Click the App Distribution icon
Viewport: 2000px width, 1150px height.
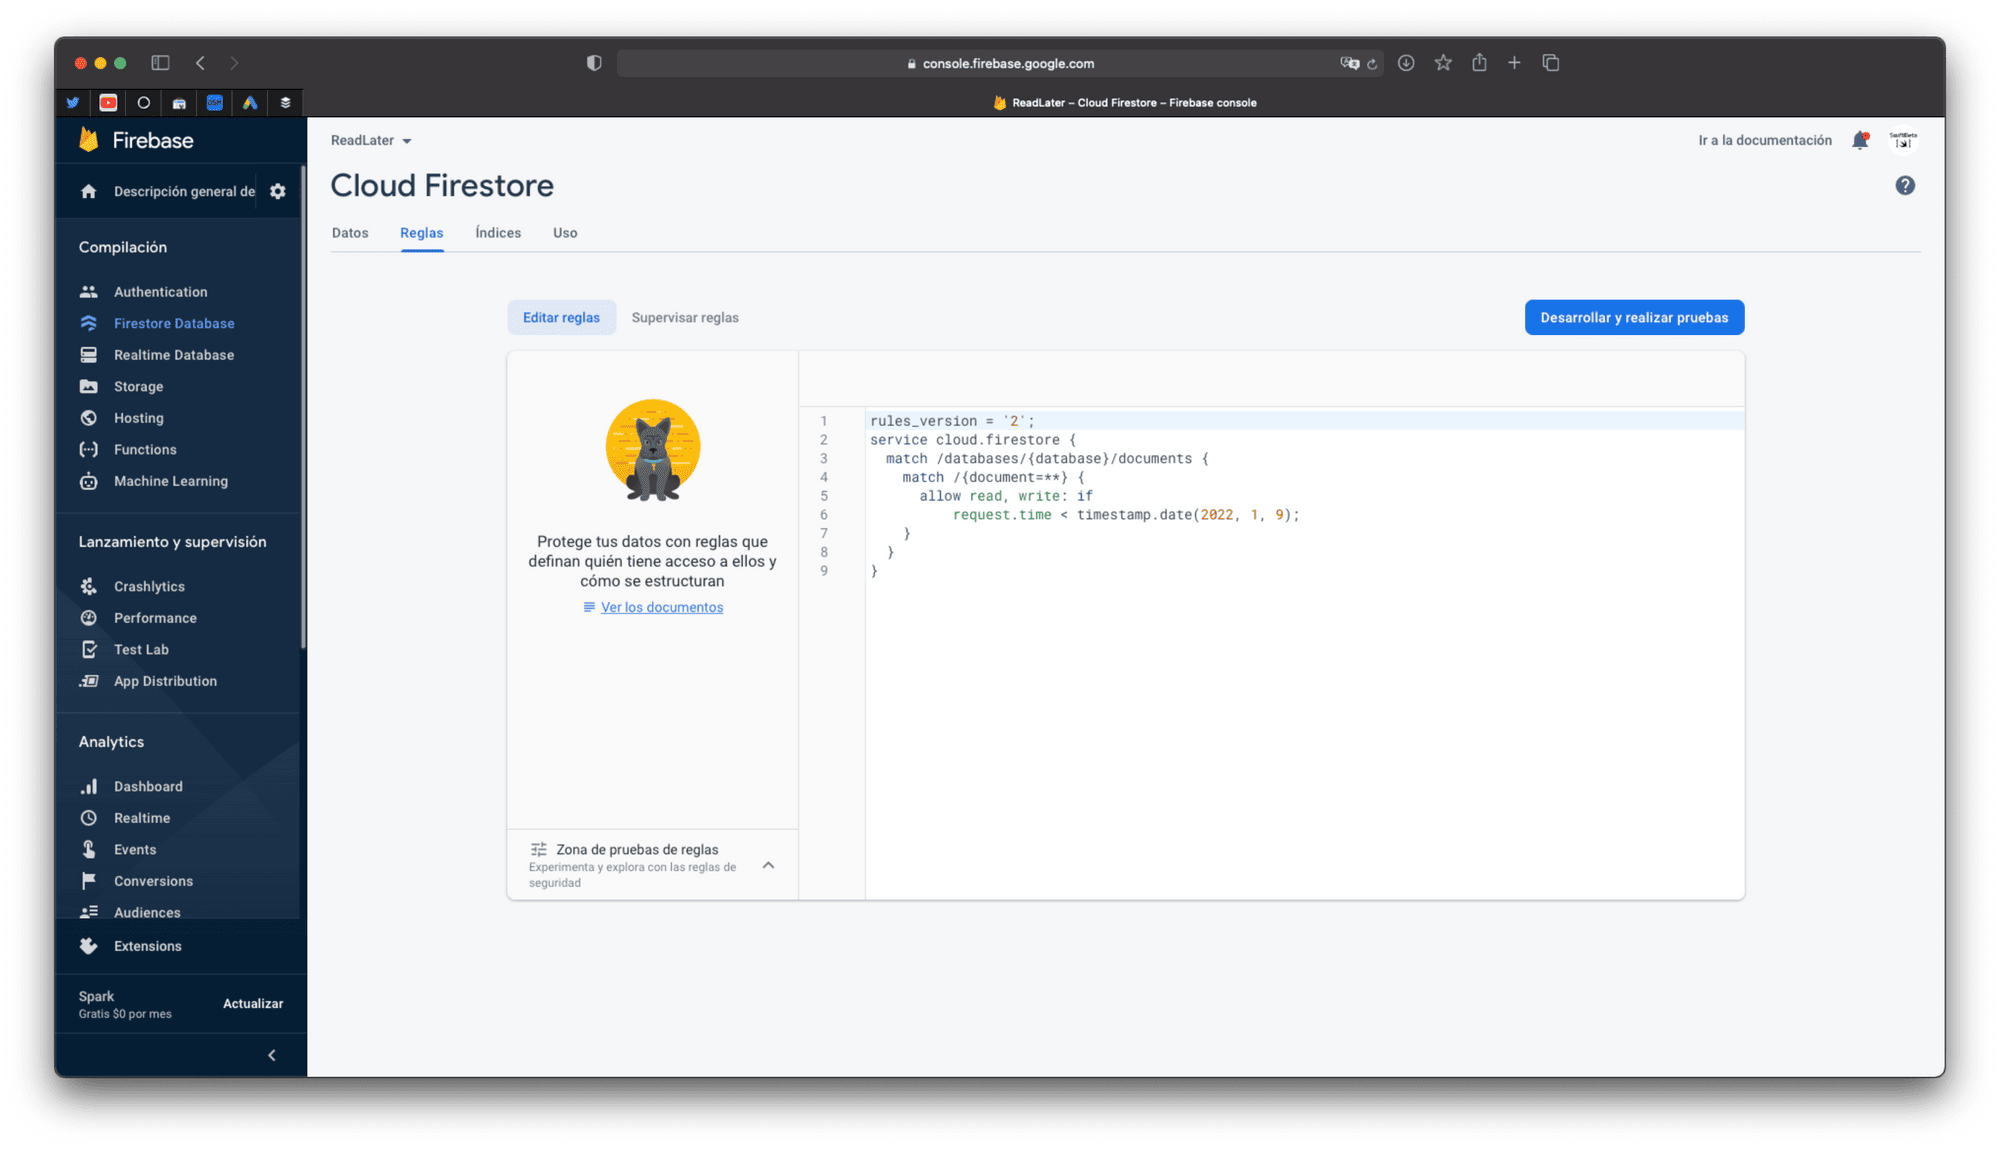[x=89, y=681]
